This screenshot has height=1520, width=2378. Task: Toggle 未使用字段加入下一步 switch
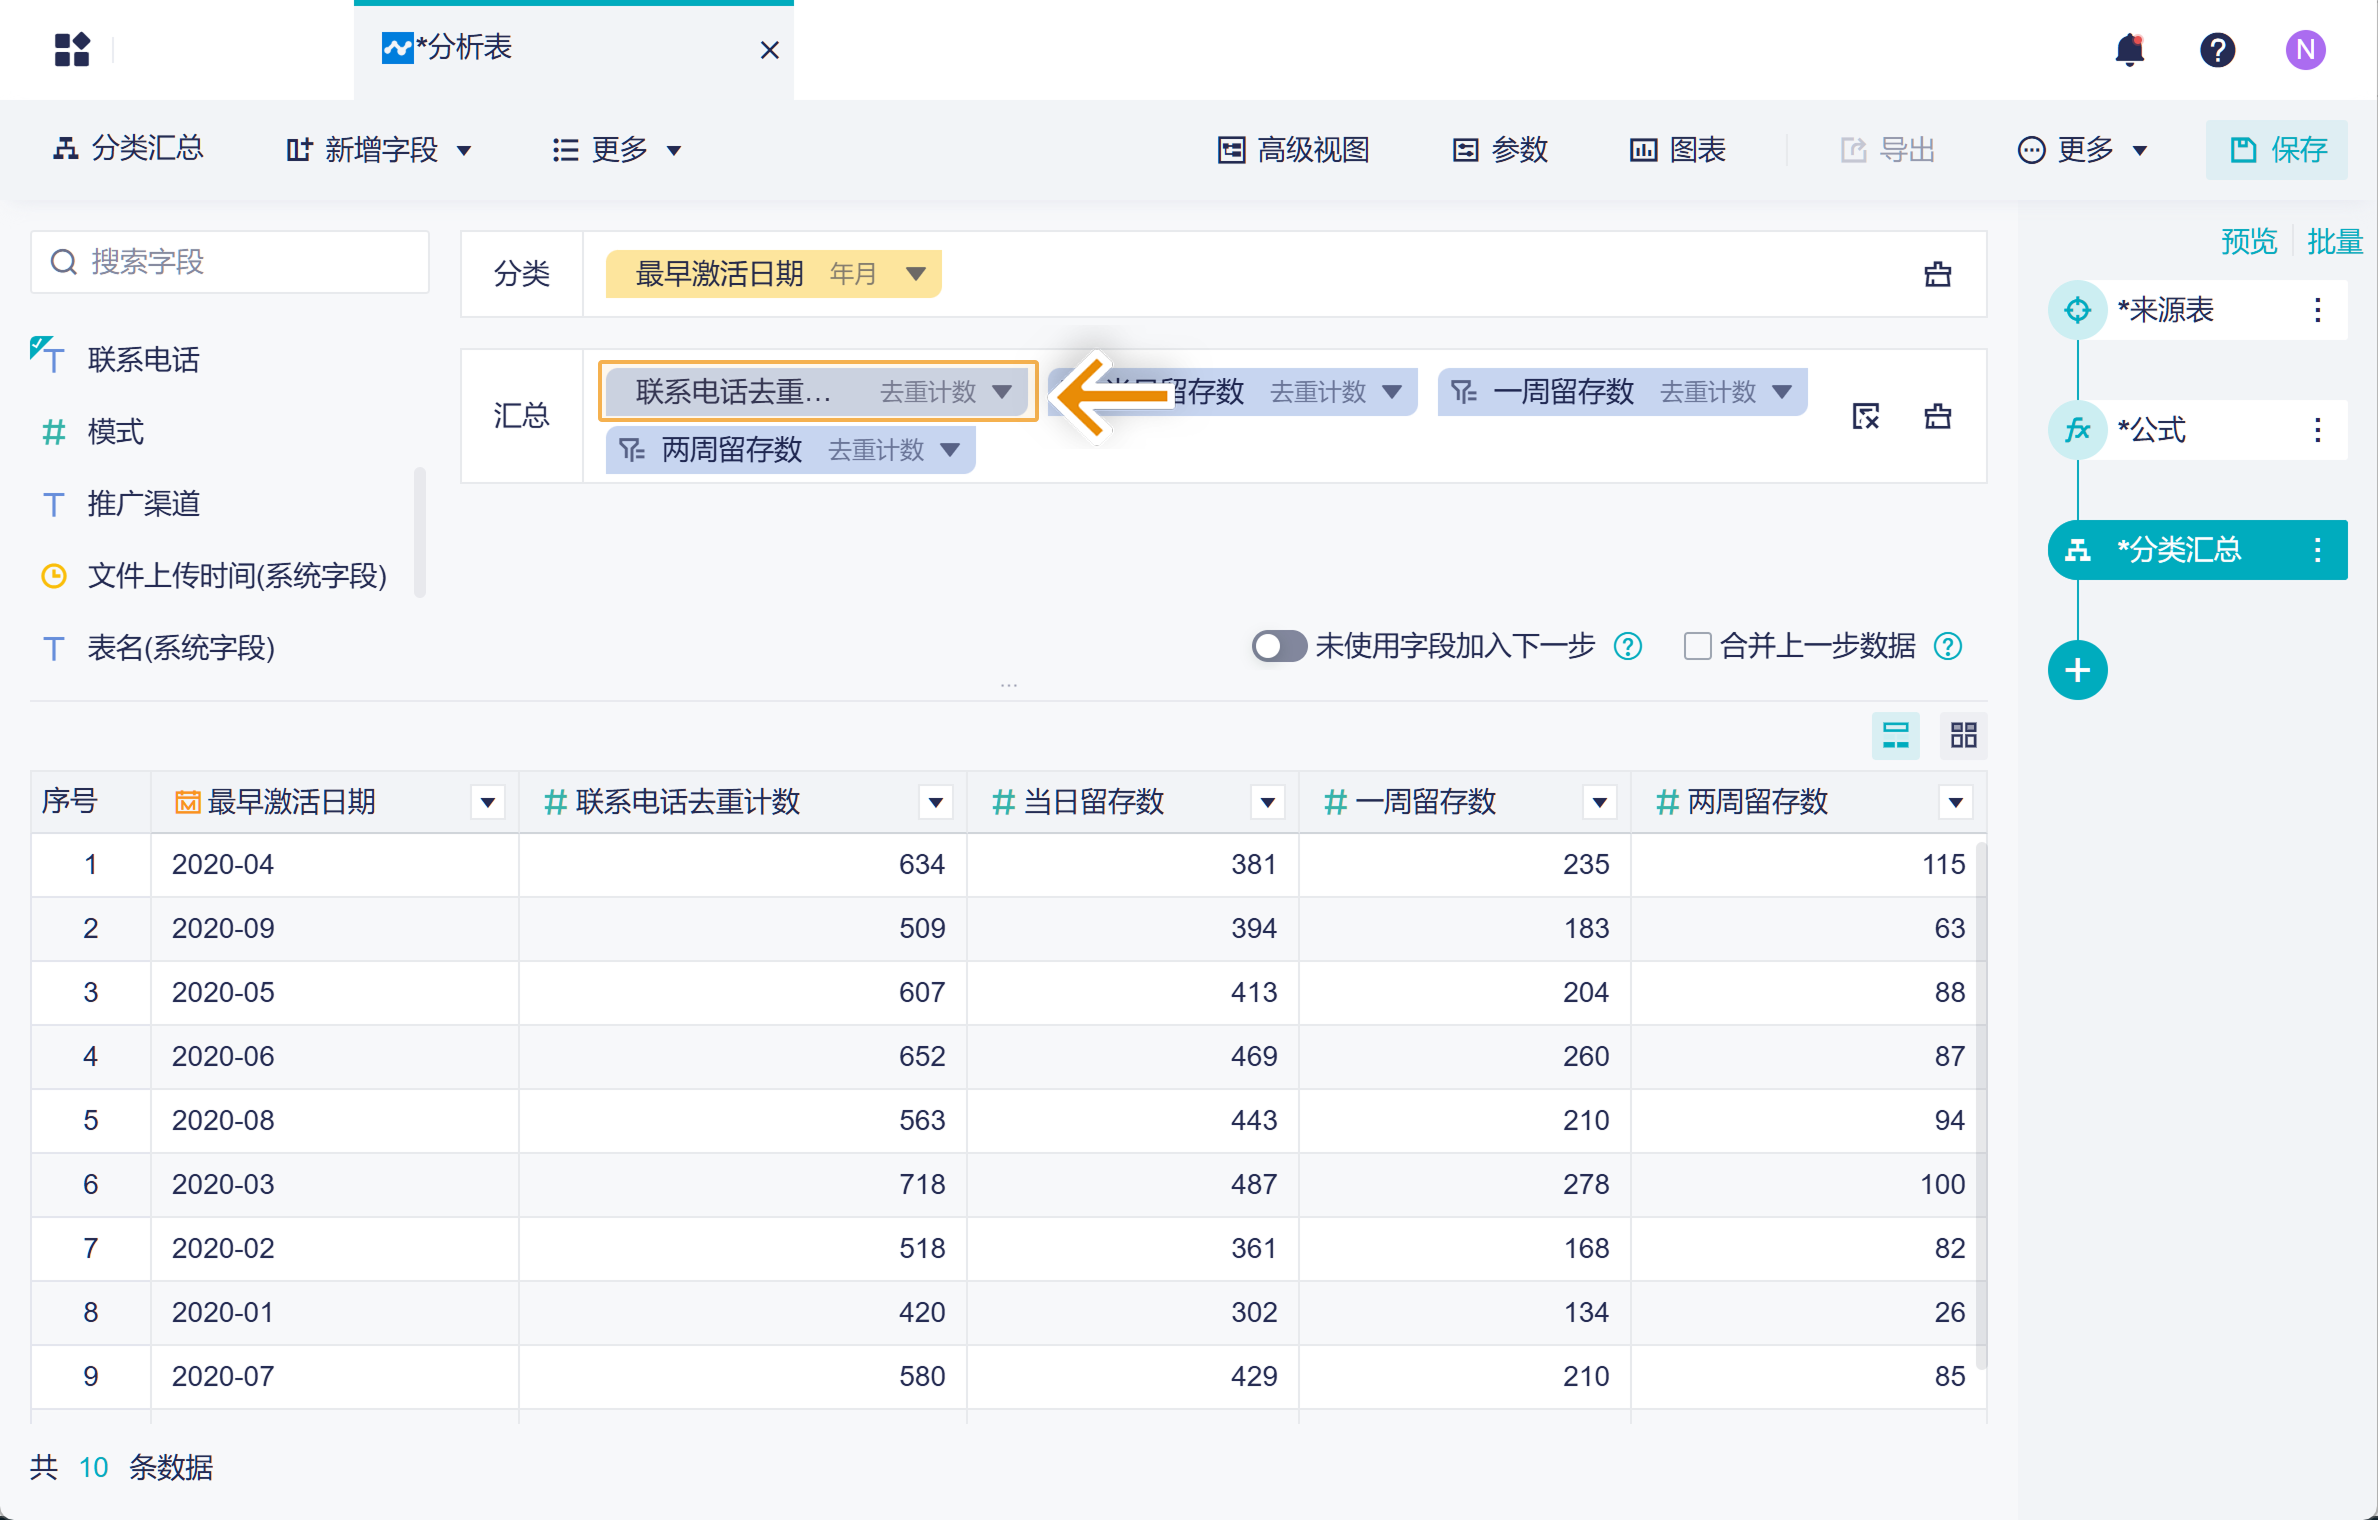click(1278, 646)
